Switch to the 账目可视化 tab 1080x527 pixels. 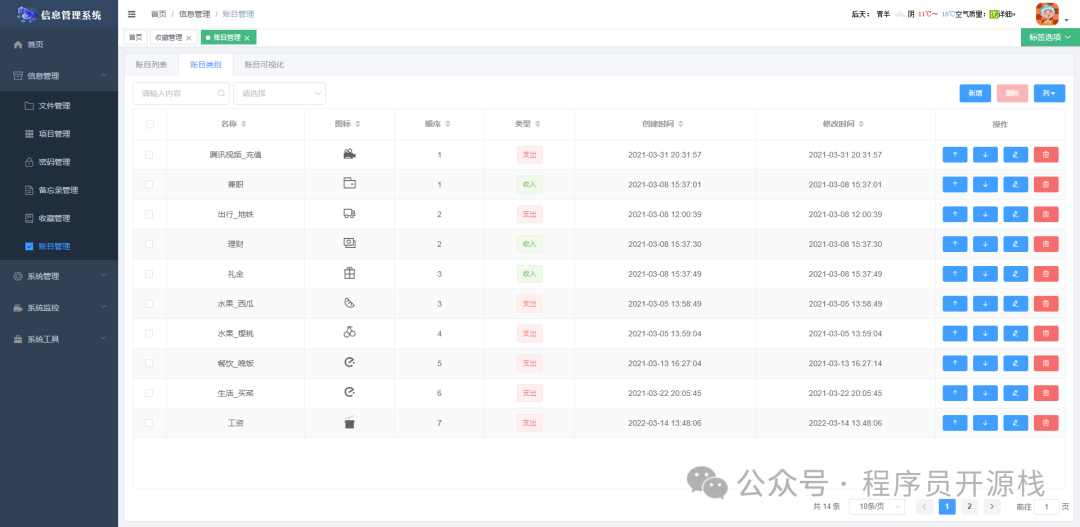coord(264,64)
